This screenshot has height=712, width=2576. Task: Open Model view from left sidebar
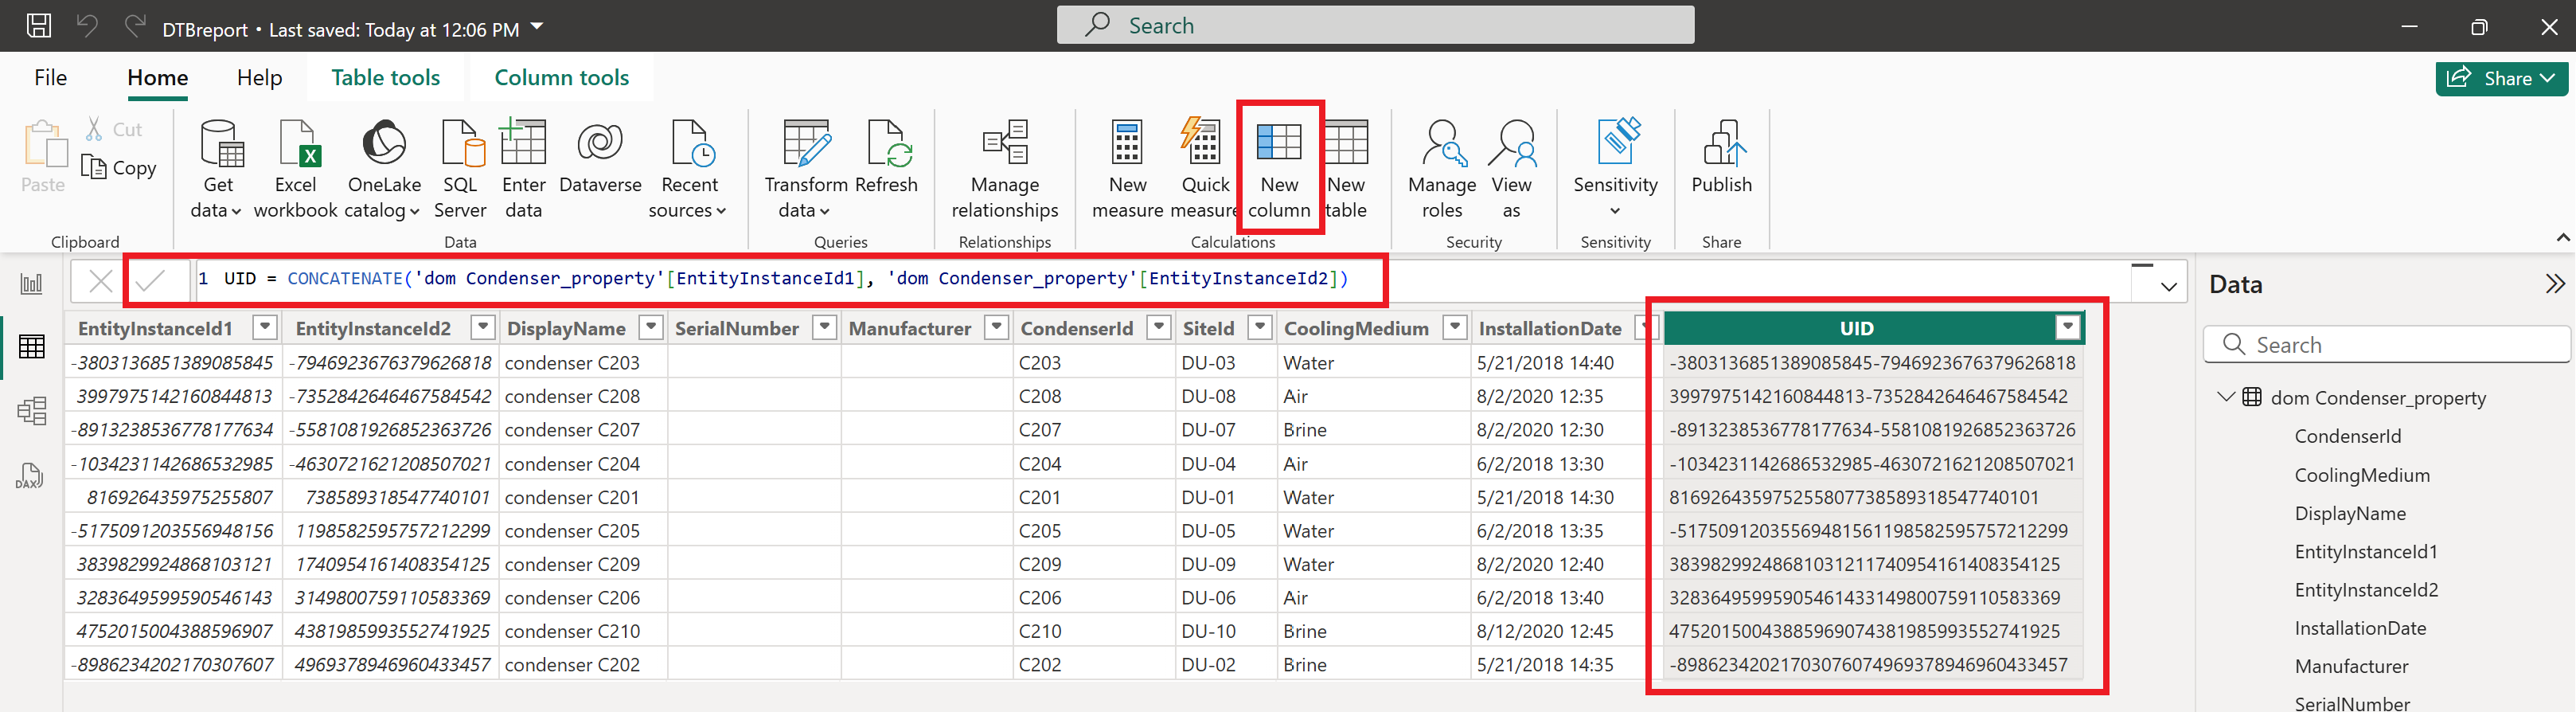pos(32,410)
